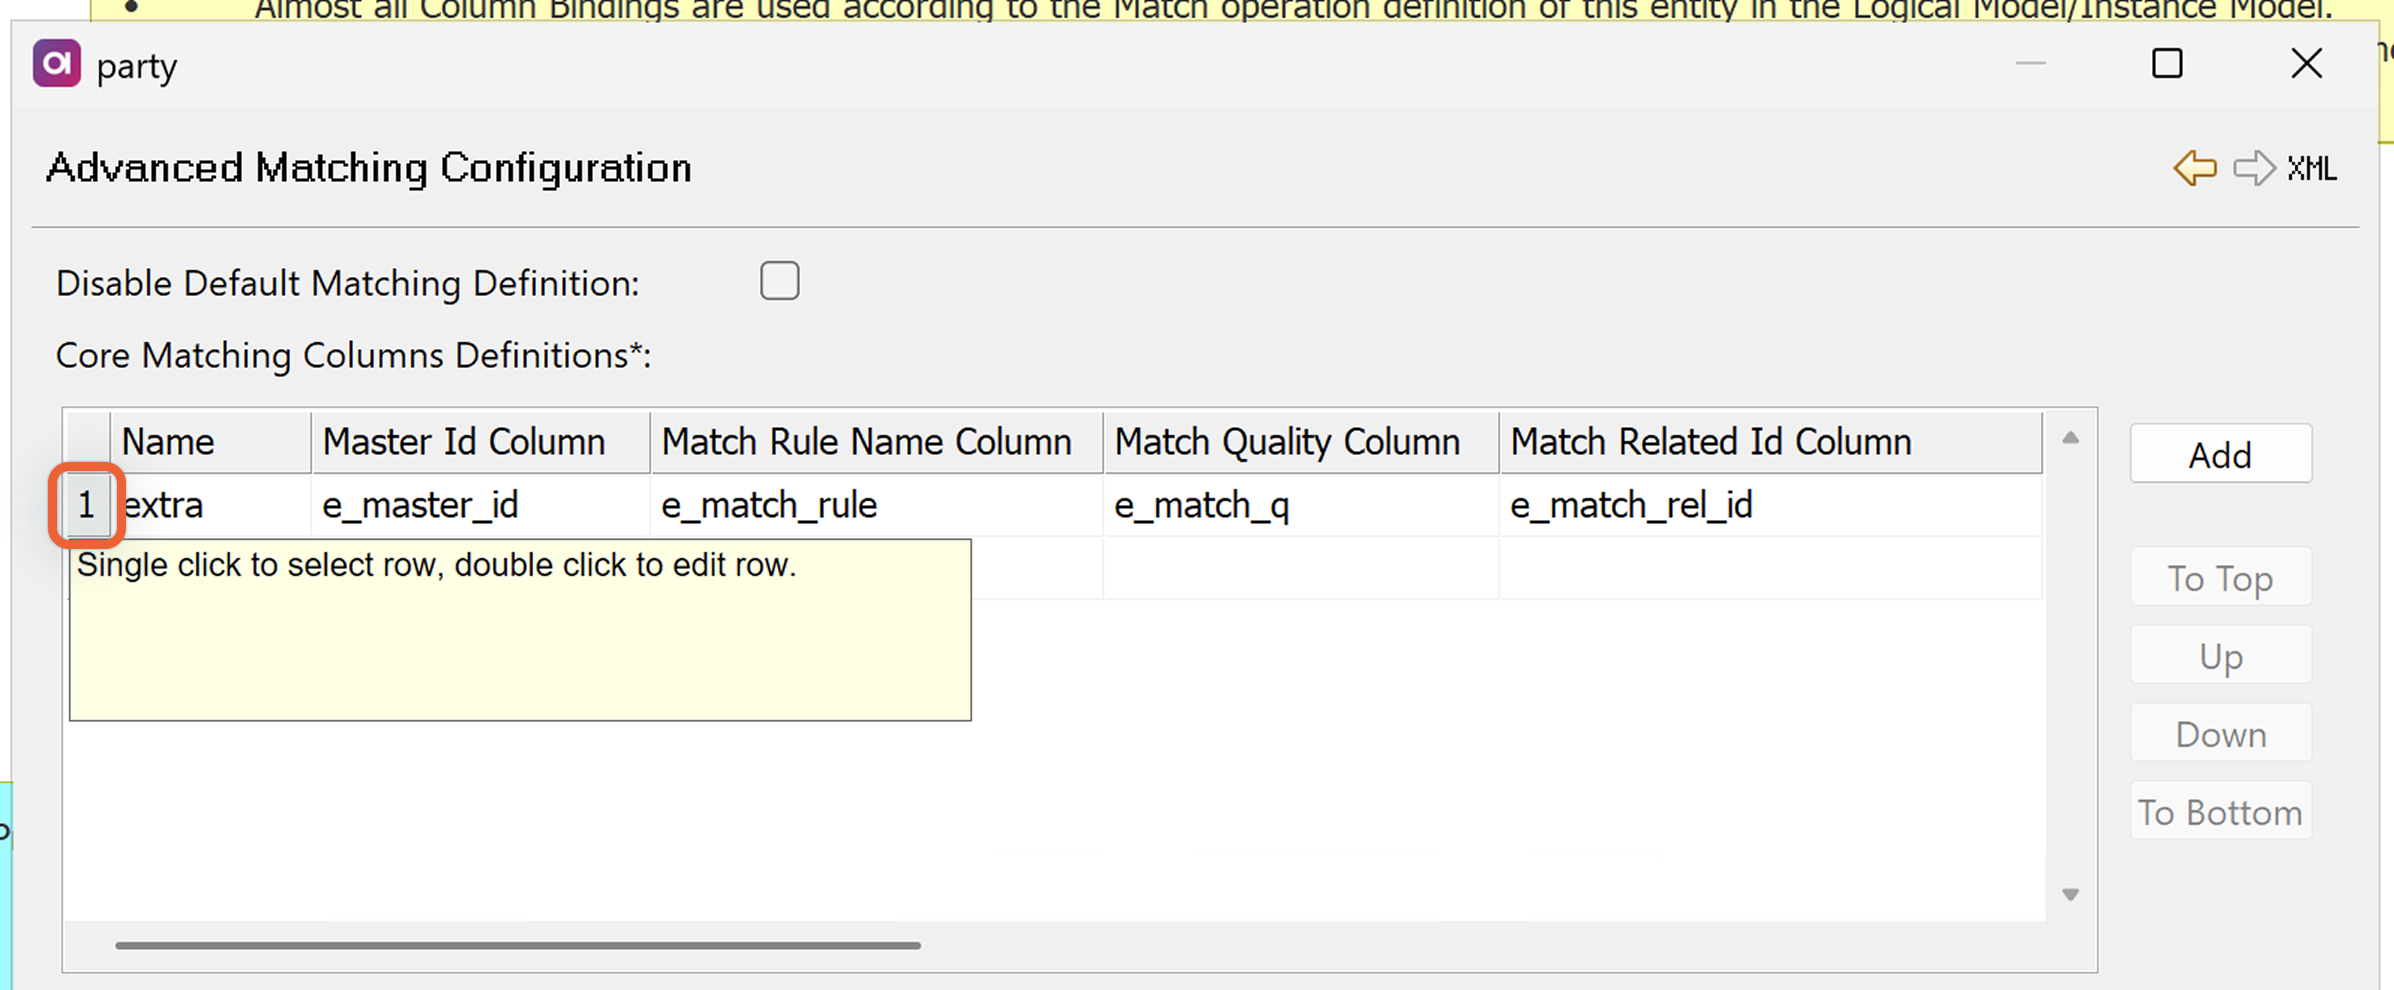Select the e_master_id table cell

point(419,505)
